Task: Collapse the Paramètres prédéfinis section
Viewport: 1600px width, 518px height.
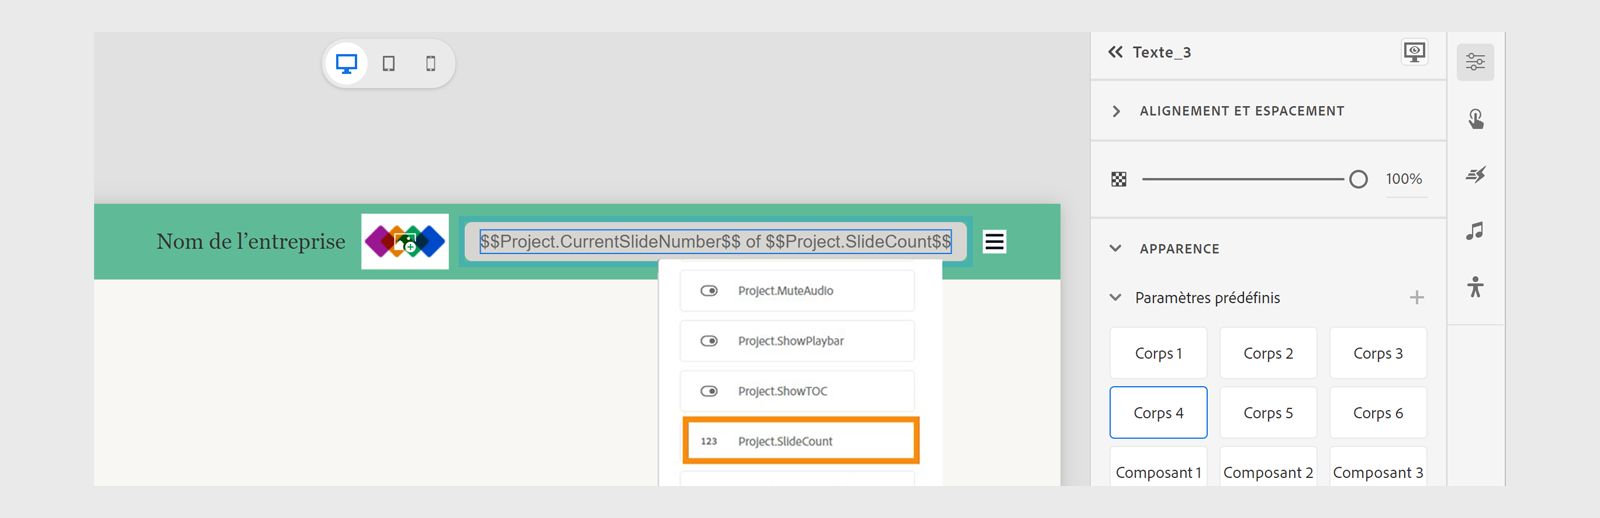Action: click(1115, 297)
